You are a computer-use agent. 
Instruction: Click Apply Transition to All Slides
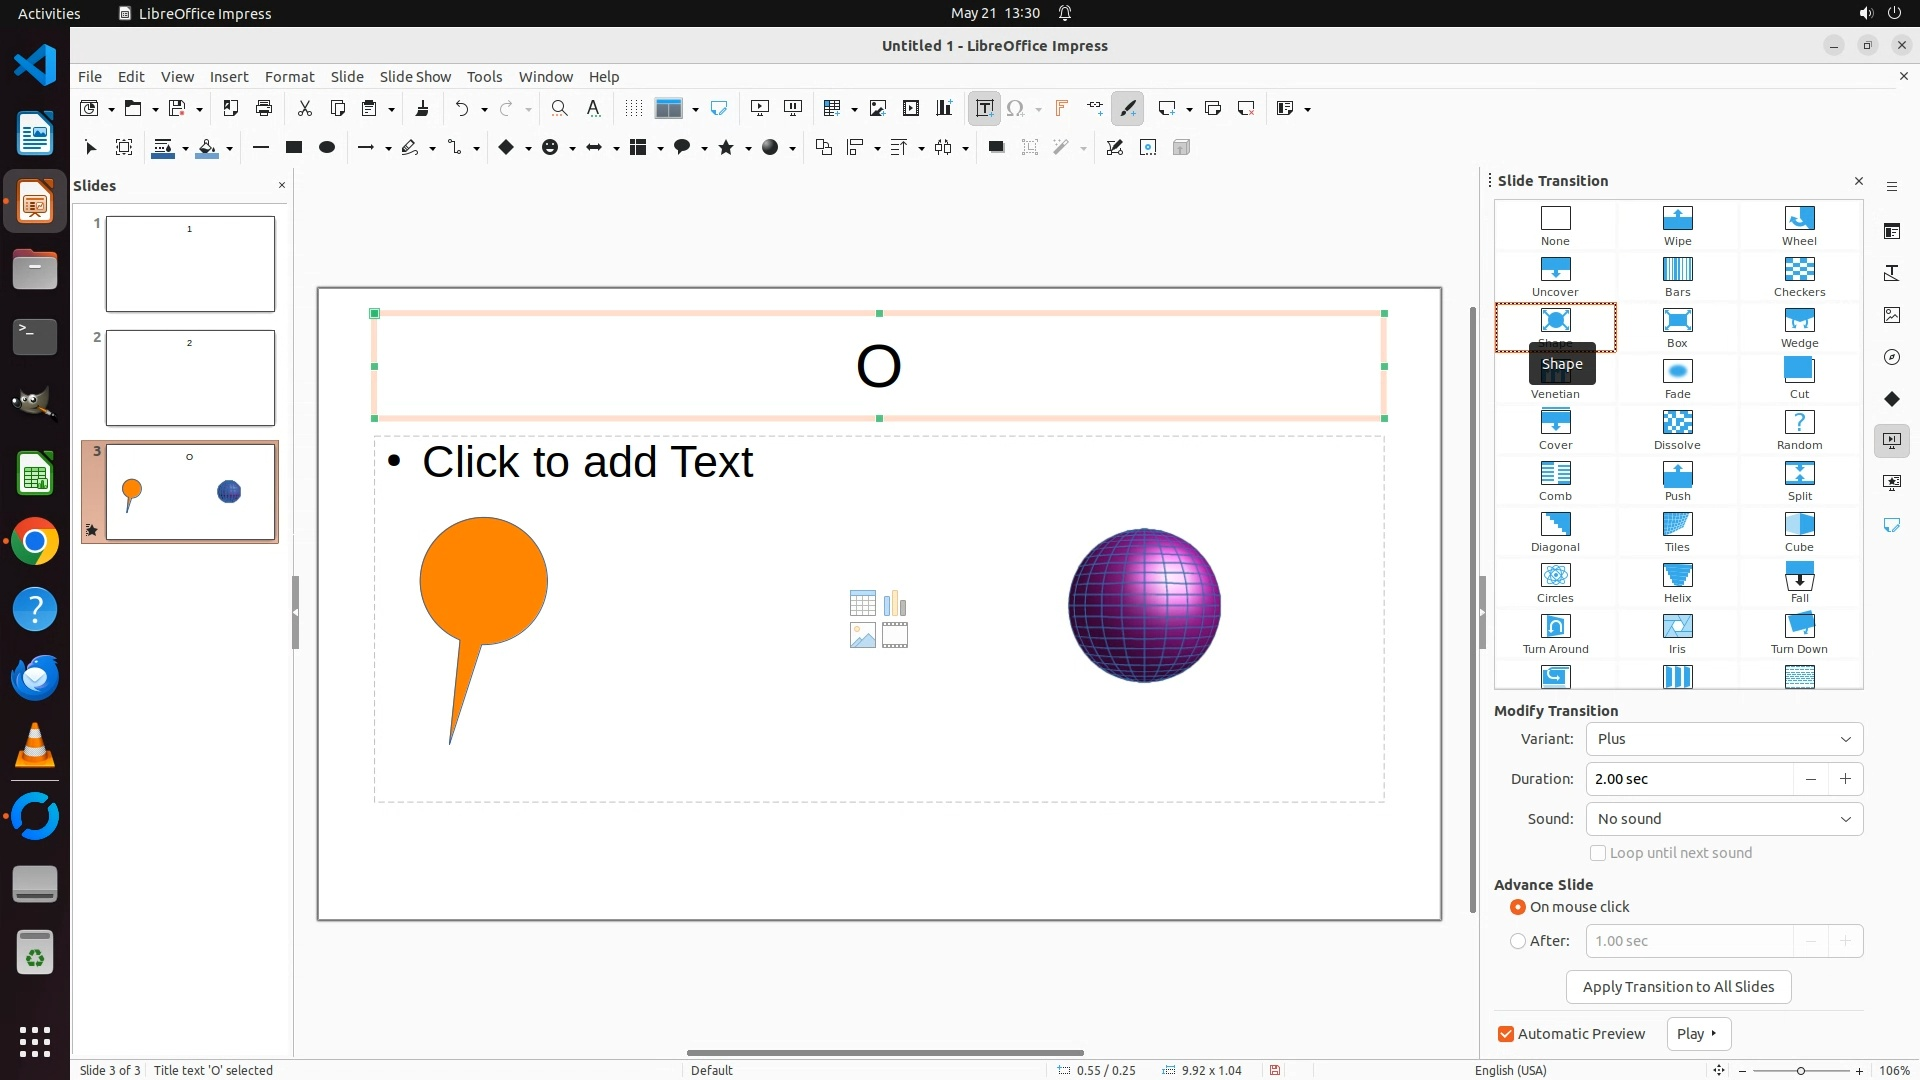pyautogui.click(x=1678, y=987)
